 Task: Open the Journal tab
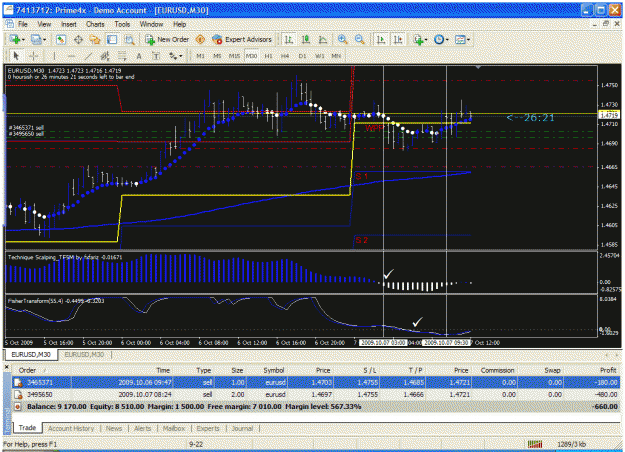[242, 428]
